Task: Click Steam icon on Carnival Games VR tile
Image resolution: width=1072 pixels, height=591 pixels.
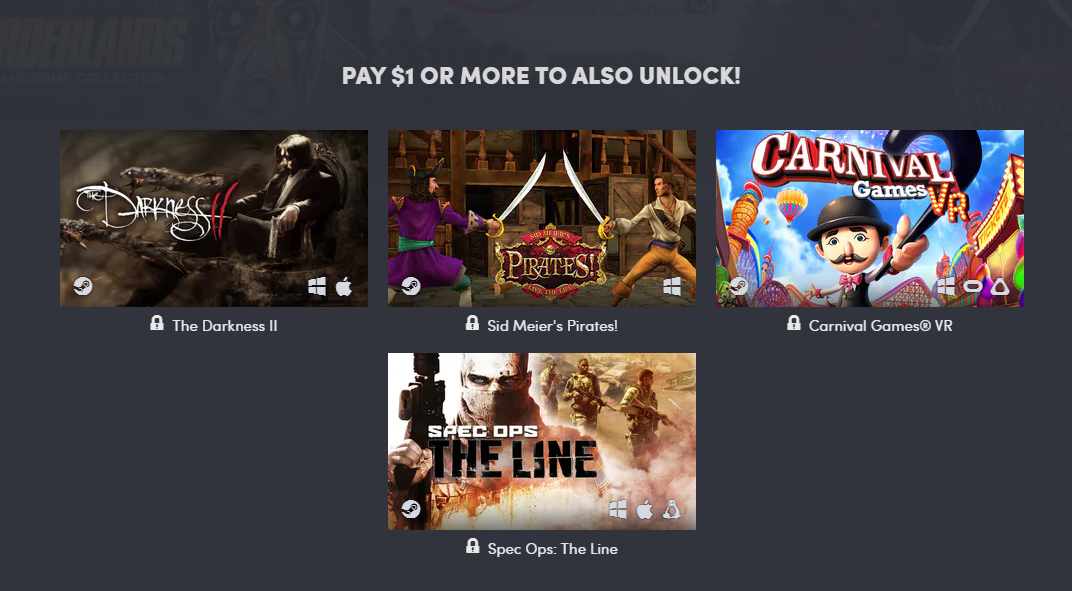Action: tap(739, 286)
